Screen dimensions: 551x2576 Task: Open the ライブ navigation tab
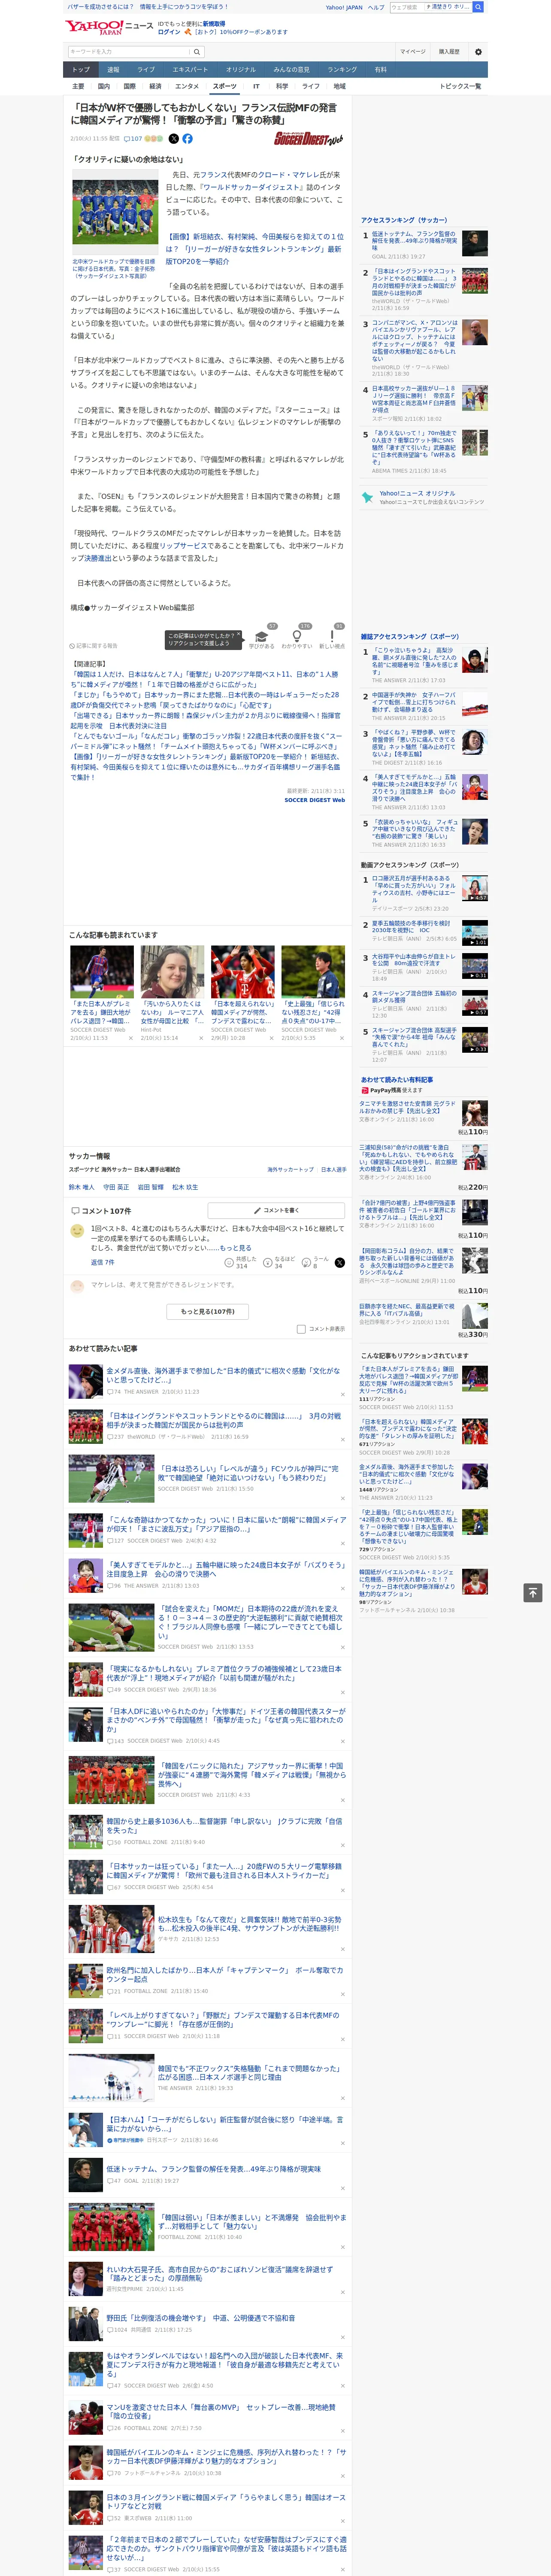(146, 70)
